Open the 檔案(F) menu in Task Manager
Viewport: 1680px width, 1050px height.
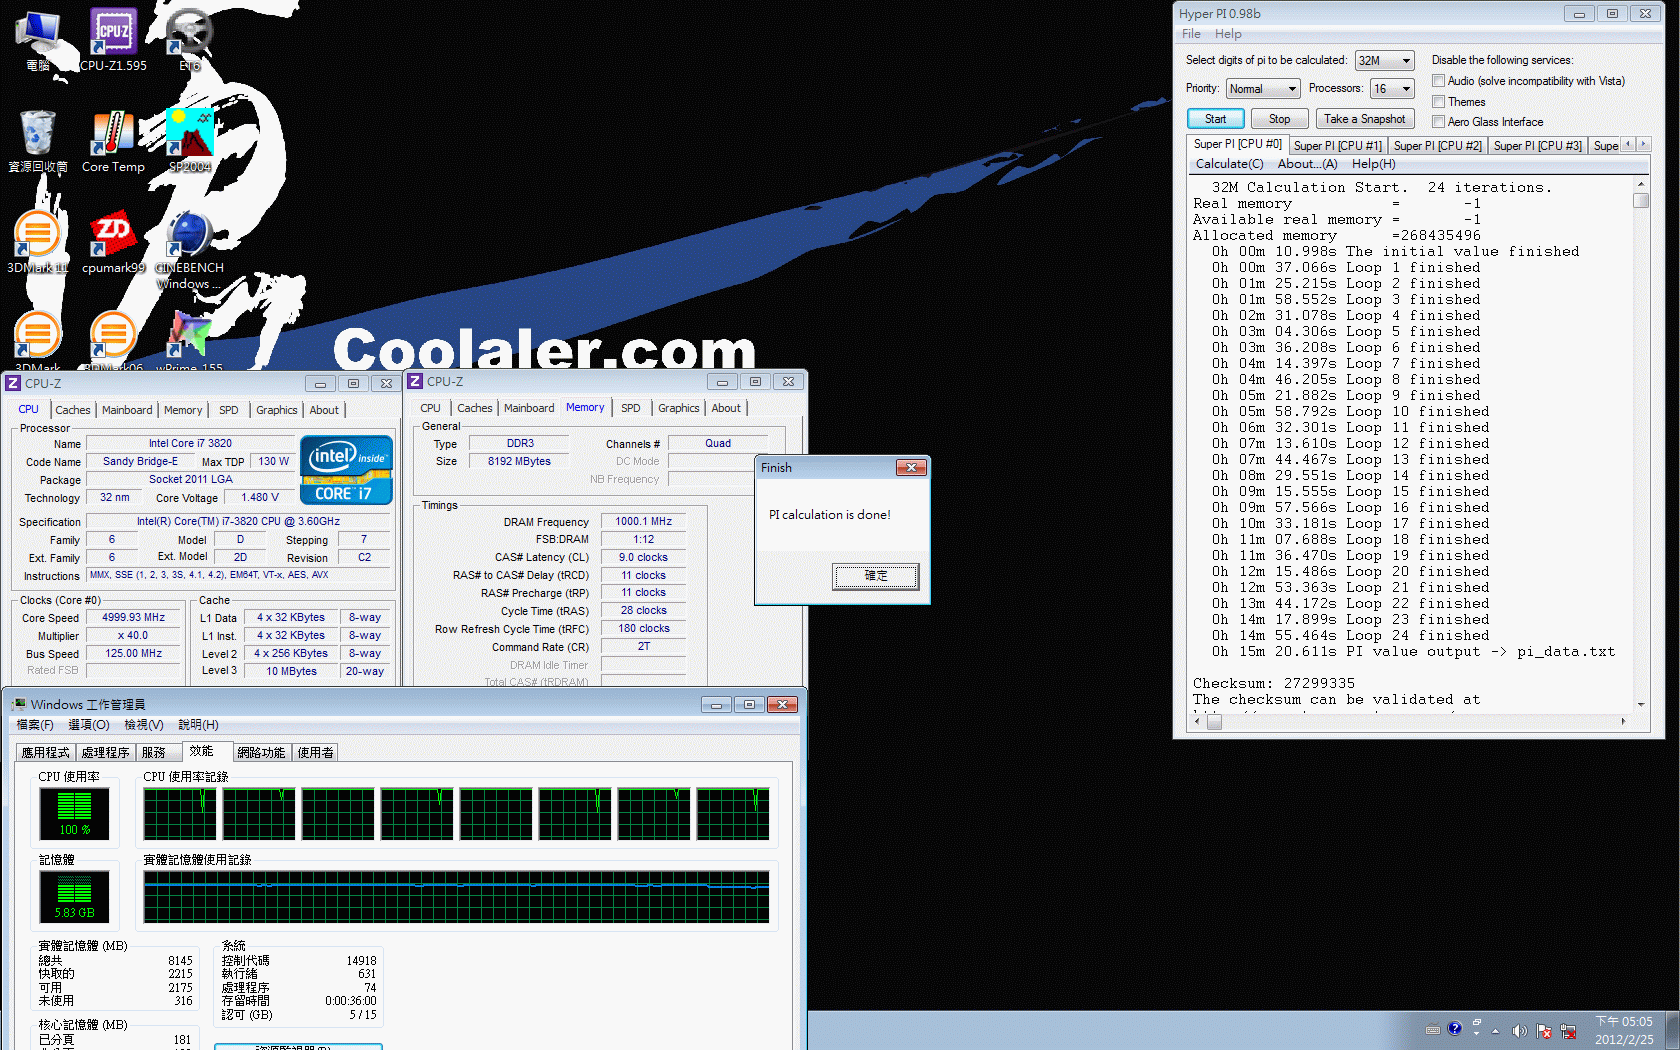point(35,725)
